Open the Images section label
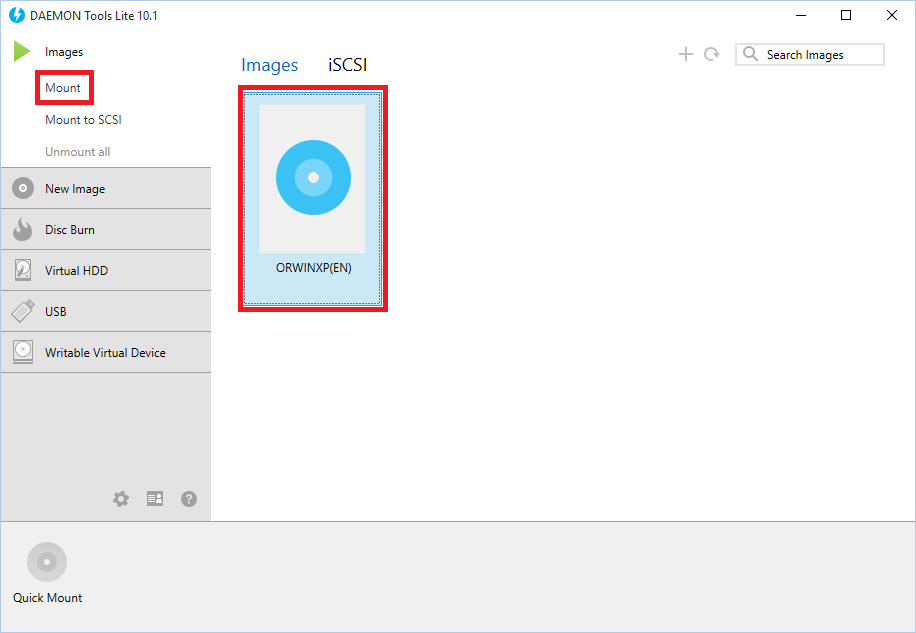 point(64,52)
